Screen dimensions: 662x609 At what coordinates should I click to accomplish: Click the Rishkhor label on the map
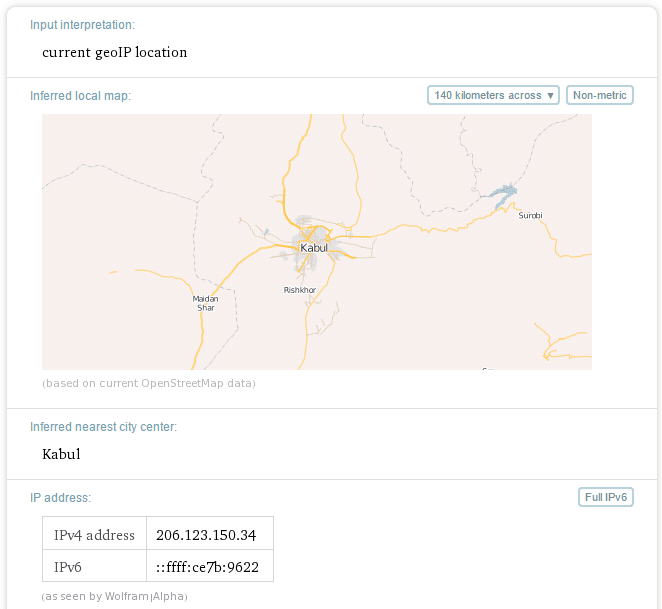click(x=300, y=290)
